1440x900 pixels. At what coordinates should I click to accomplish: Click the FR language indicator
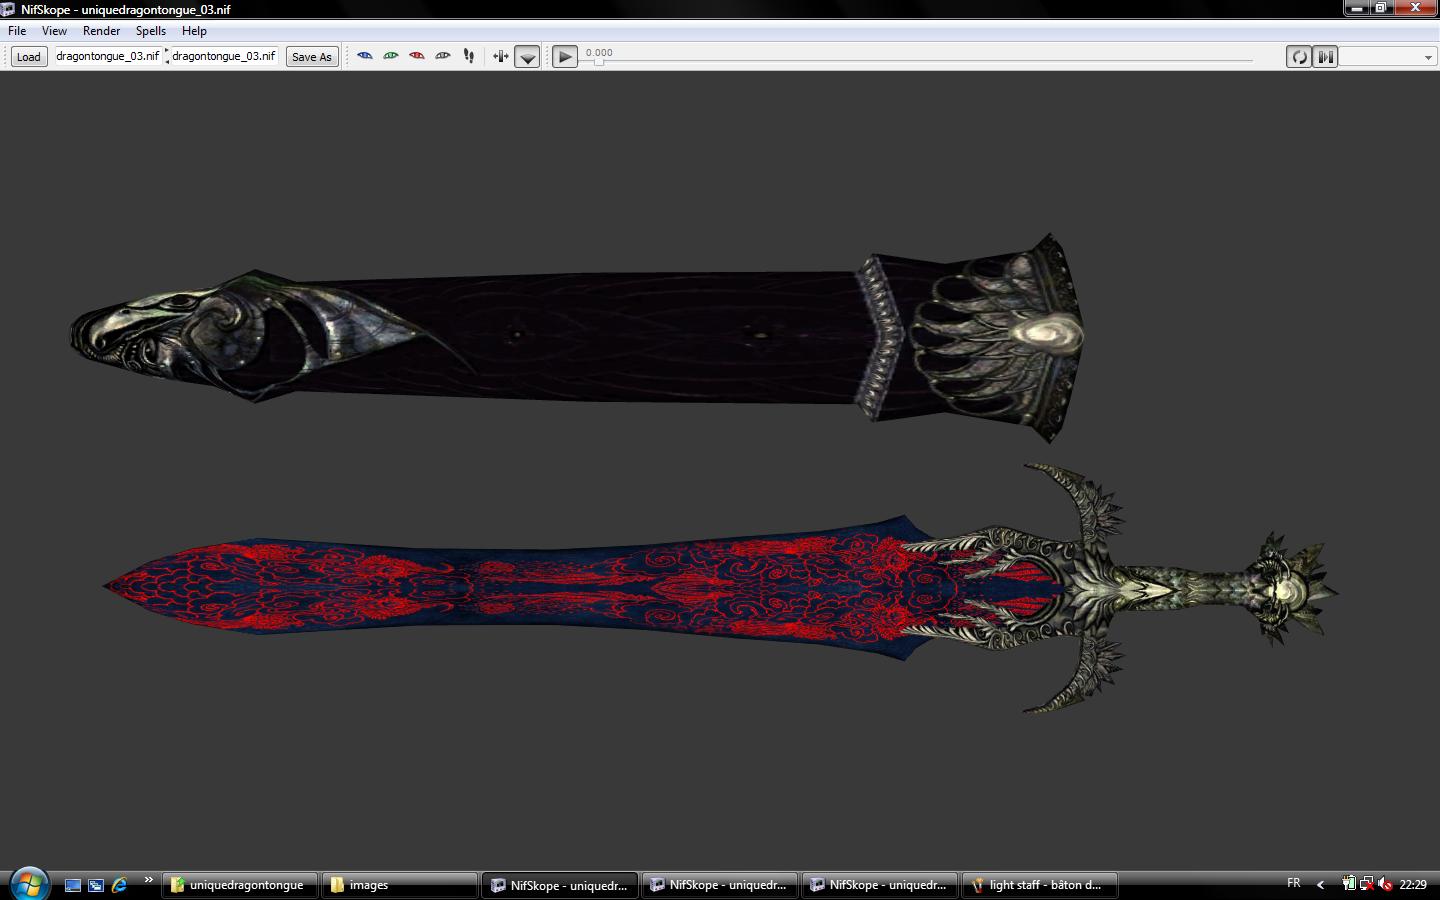coord(1294,883)
